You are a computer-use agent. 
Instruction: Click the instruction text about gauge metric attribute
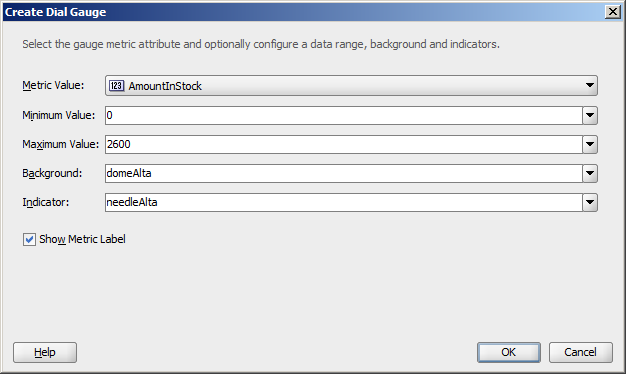pyautogui.click(x=261, y=44)
